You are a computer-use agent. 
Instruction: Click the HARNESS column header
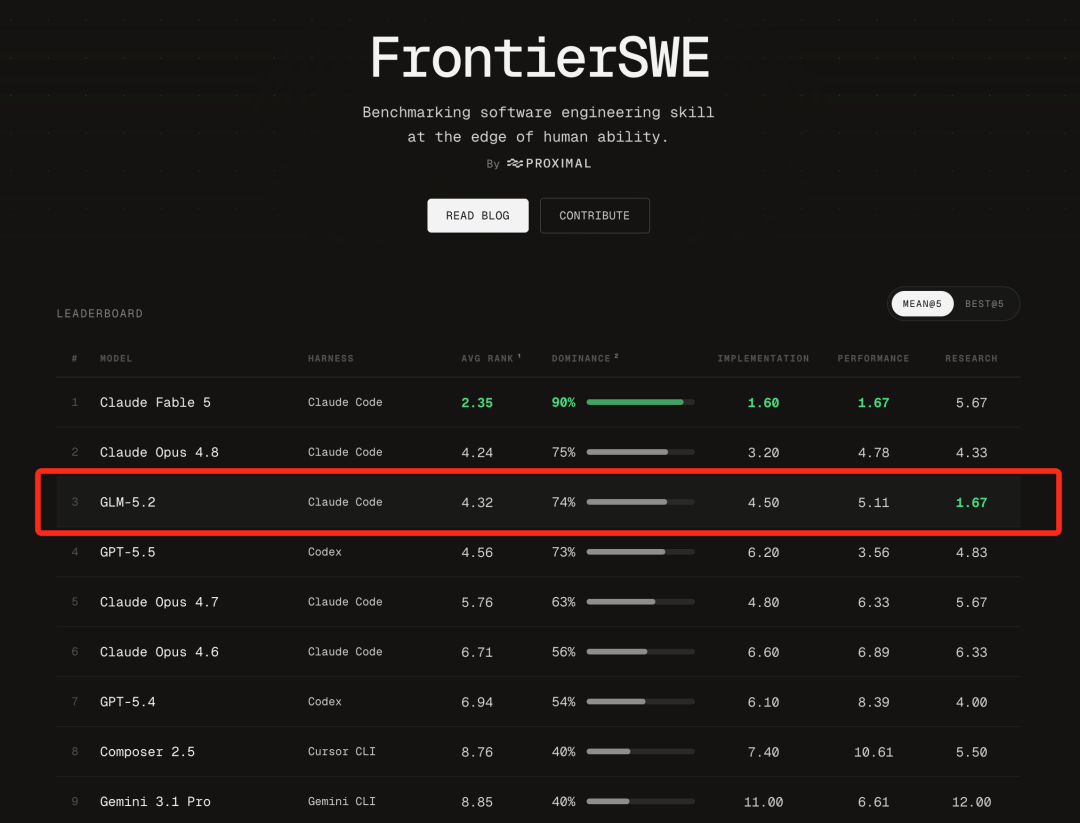(x=331, y=358)
